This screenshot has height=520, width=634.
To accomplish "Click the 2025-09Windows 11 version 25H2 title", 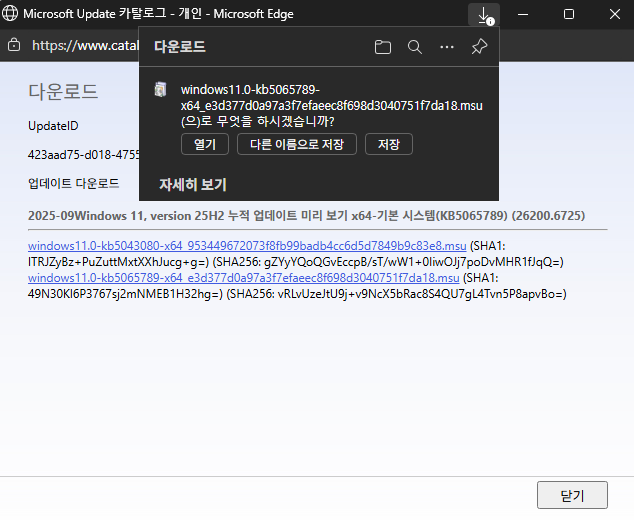I will [x=306, y=216].
